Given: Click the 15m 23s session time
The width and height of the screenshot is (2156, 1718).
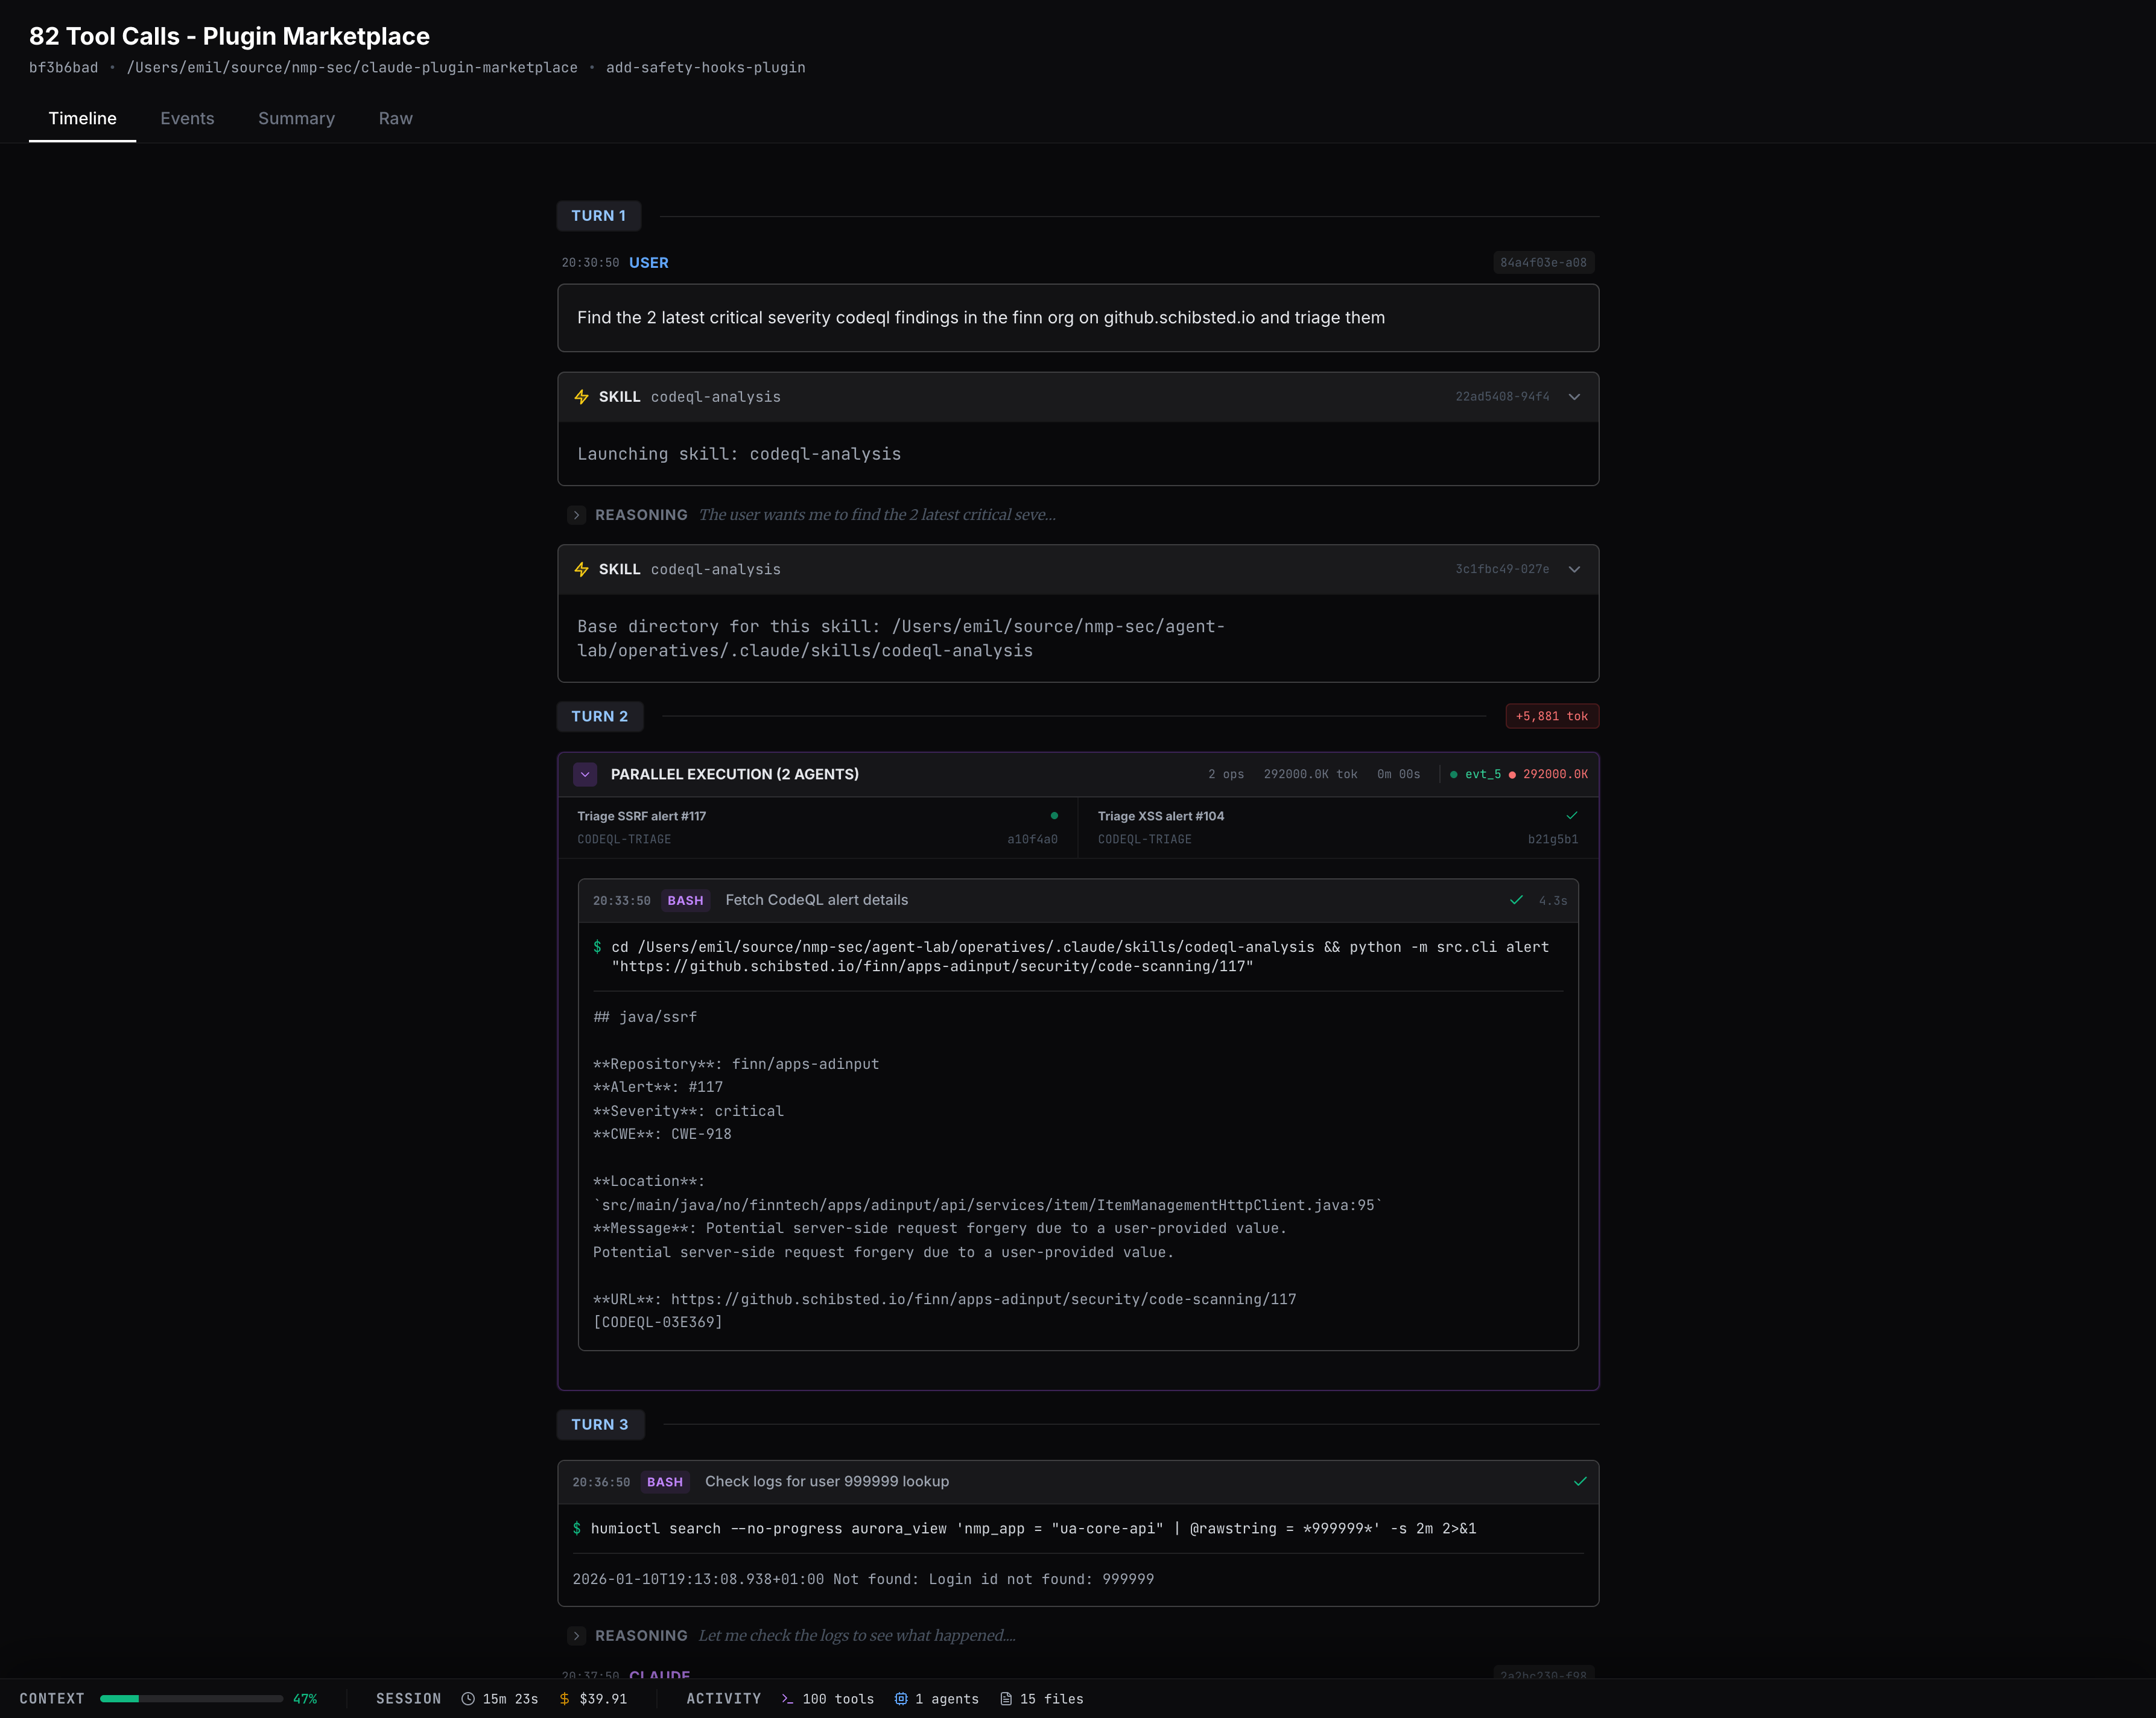Looking at the screenshot, I should (510, 1699).
